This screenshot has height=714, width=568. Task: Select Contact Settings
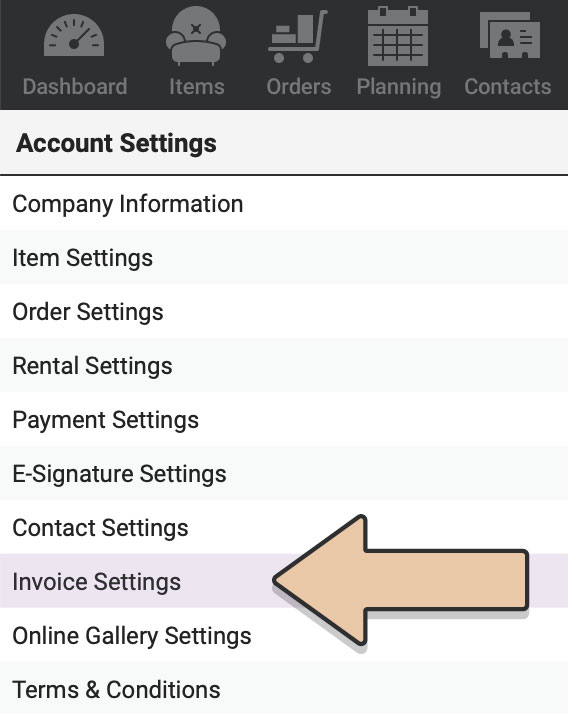pos(284,527)
